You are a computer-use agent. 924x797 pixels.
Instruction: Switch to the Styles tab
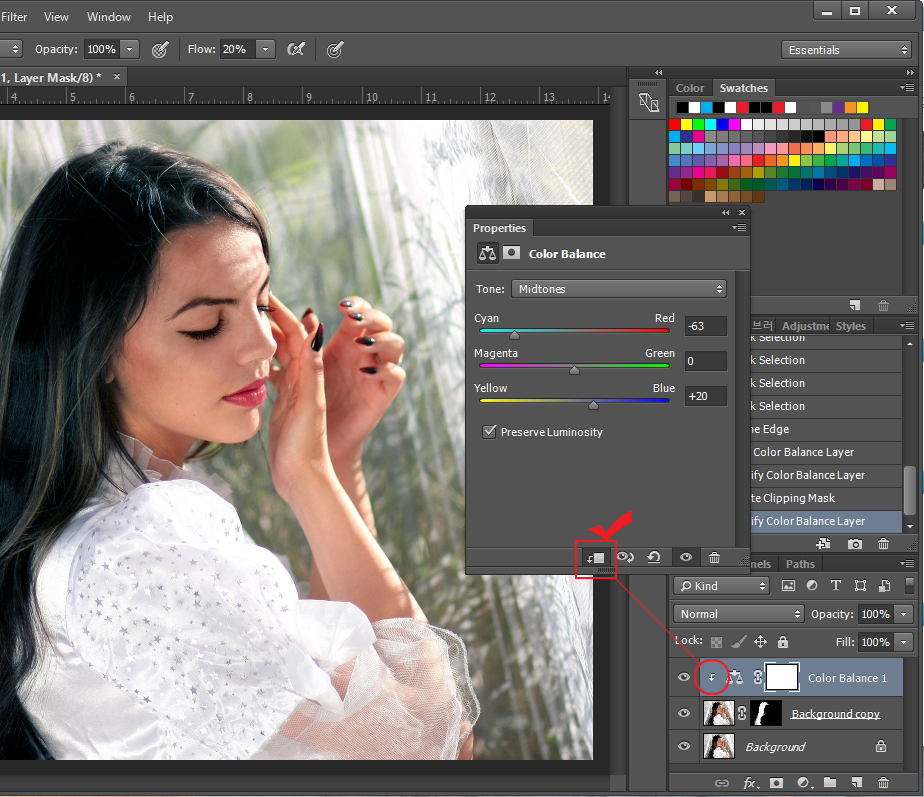(851, 326)
